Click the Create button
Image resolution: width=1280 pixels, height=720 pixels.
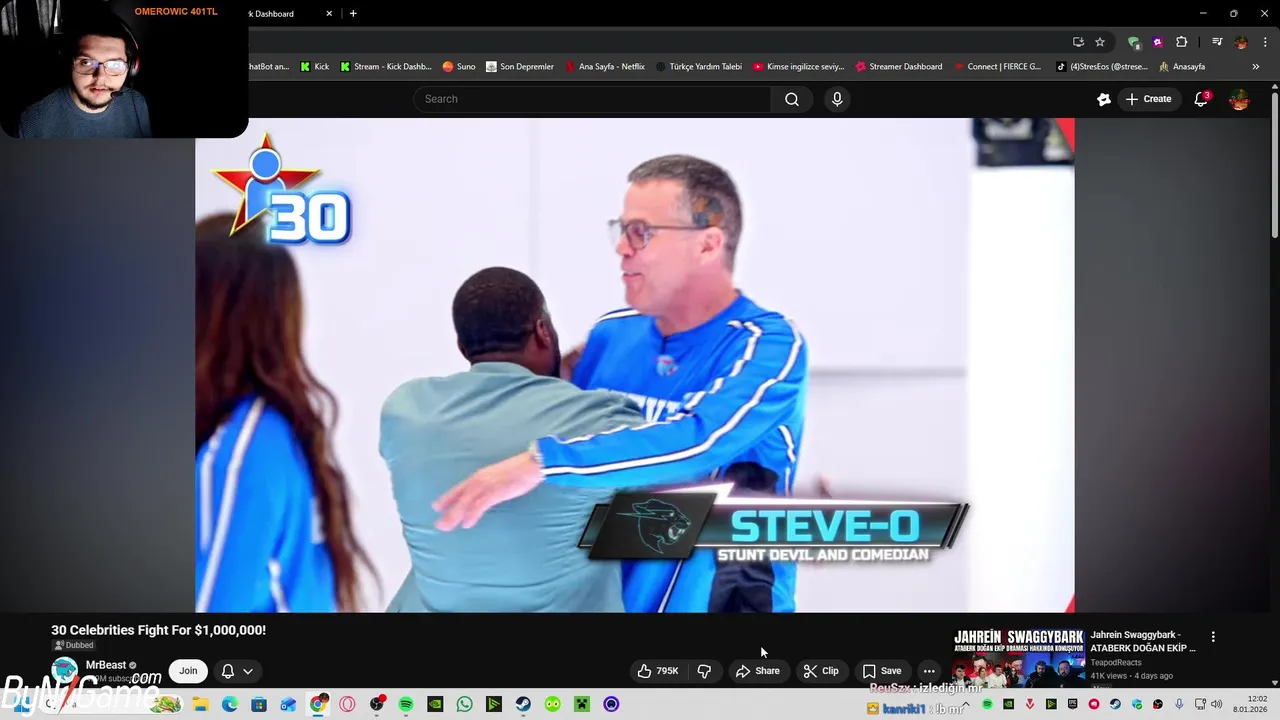pos(1148,99)
